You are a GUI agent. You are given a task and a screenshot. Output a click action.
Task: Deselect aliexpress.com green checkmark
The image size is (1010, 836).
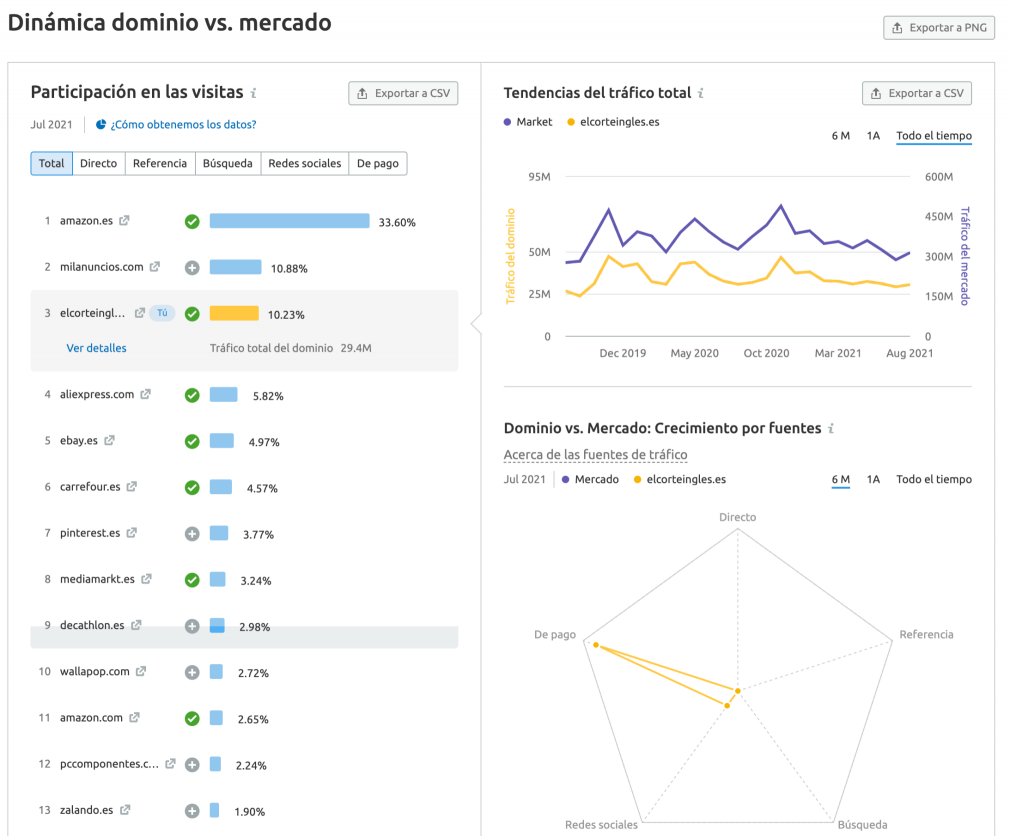coord(192,395)
